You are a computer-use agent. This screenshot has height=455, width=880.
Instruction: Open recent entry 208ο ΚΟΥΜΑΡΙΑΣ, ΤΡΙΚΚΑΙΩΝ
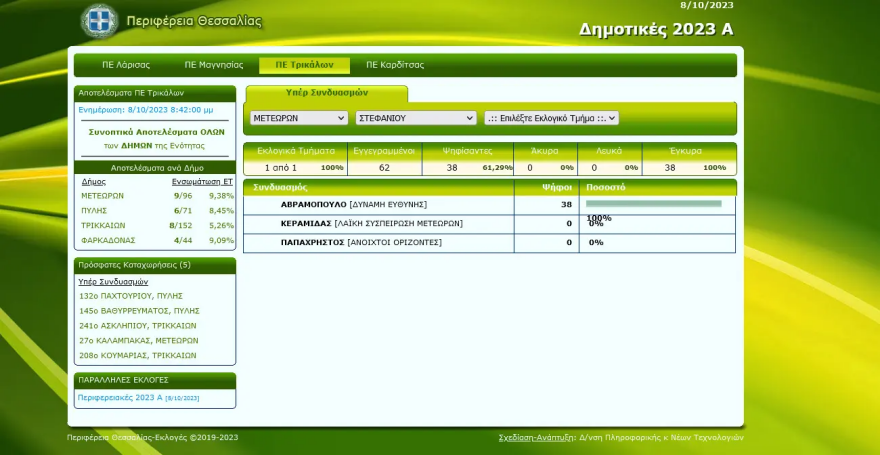pos(137,355)
